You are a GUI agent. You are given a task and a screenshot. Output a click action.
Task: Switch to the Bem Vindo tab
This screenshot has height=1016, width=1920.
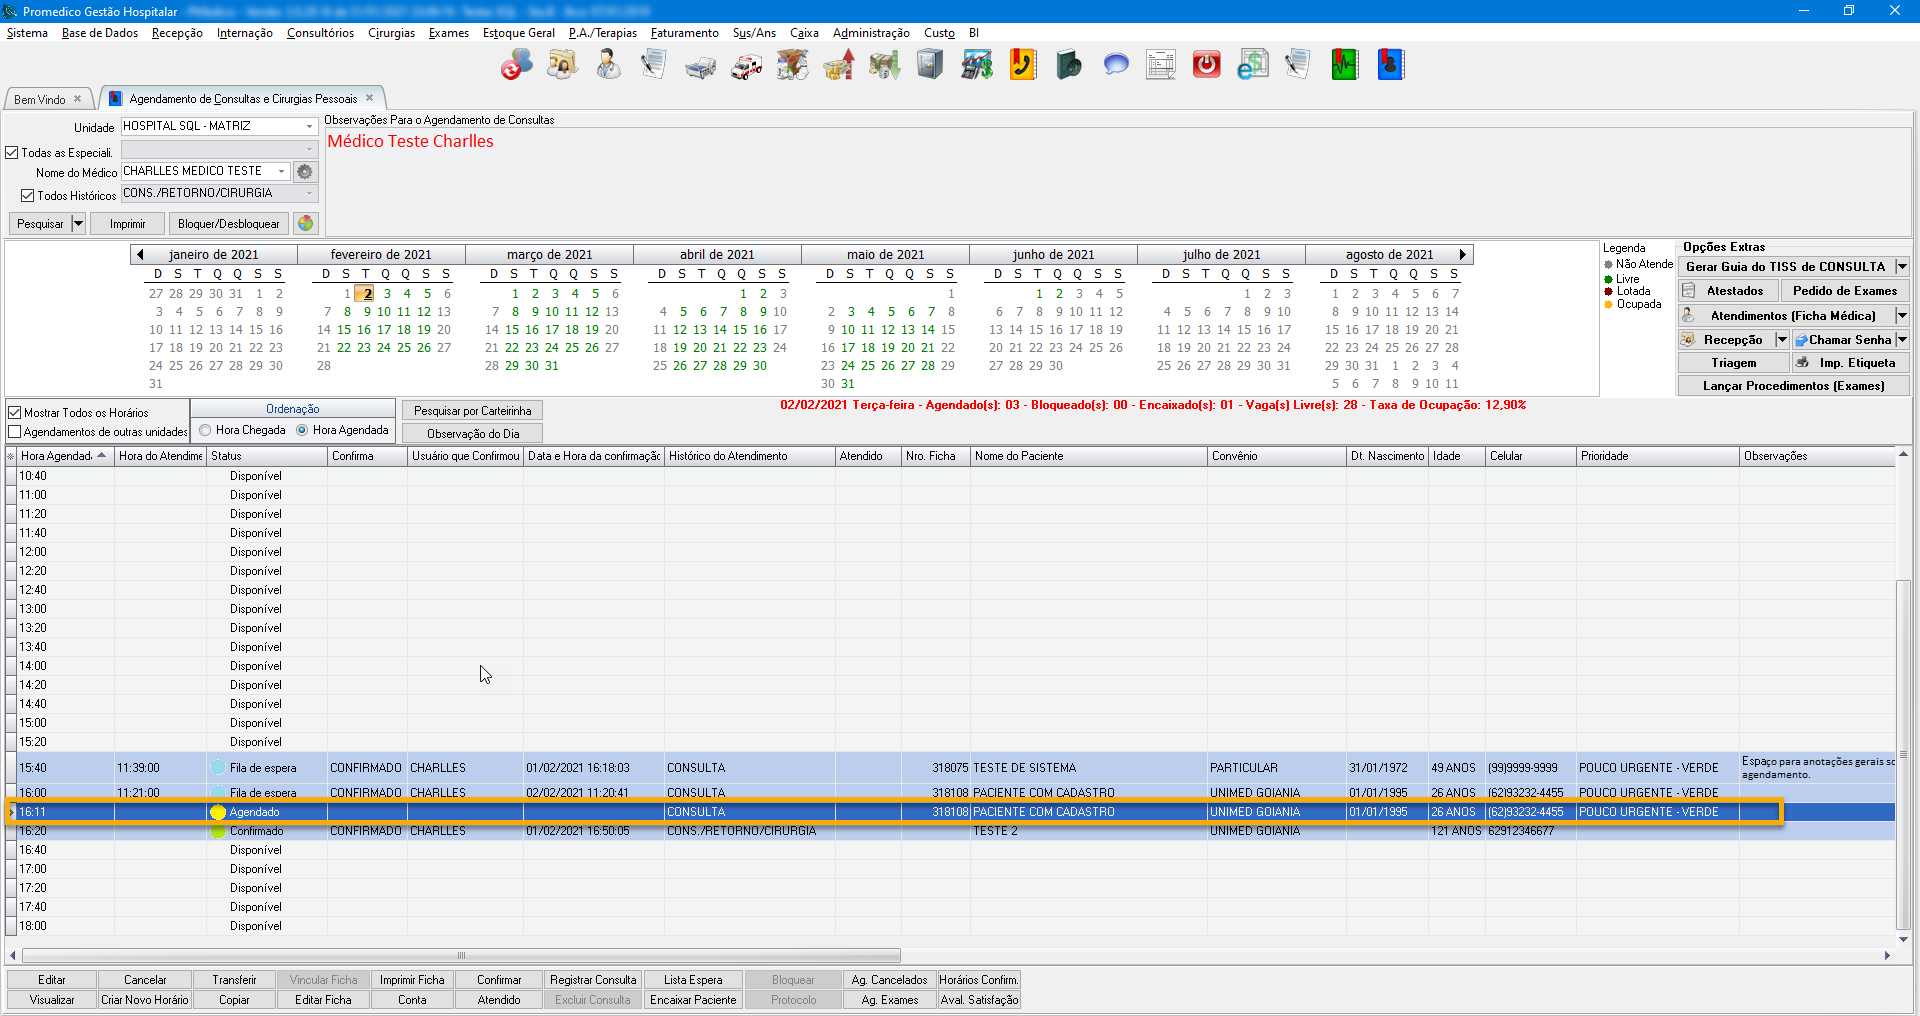pos(40,99)
